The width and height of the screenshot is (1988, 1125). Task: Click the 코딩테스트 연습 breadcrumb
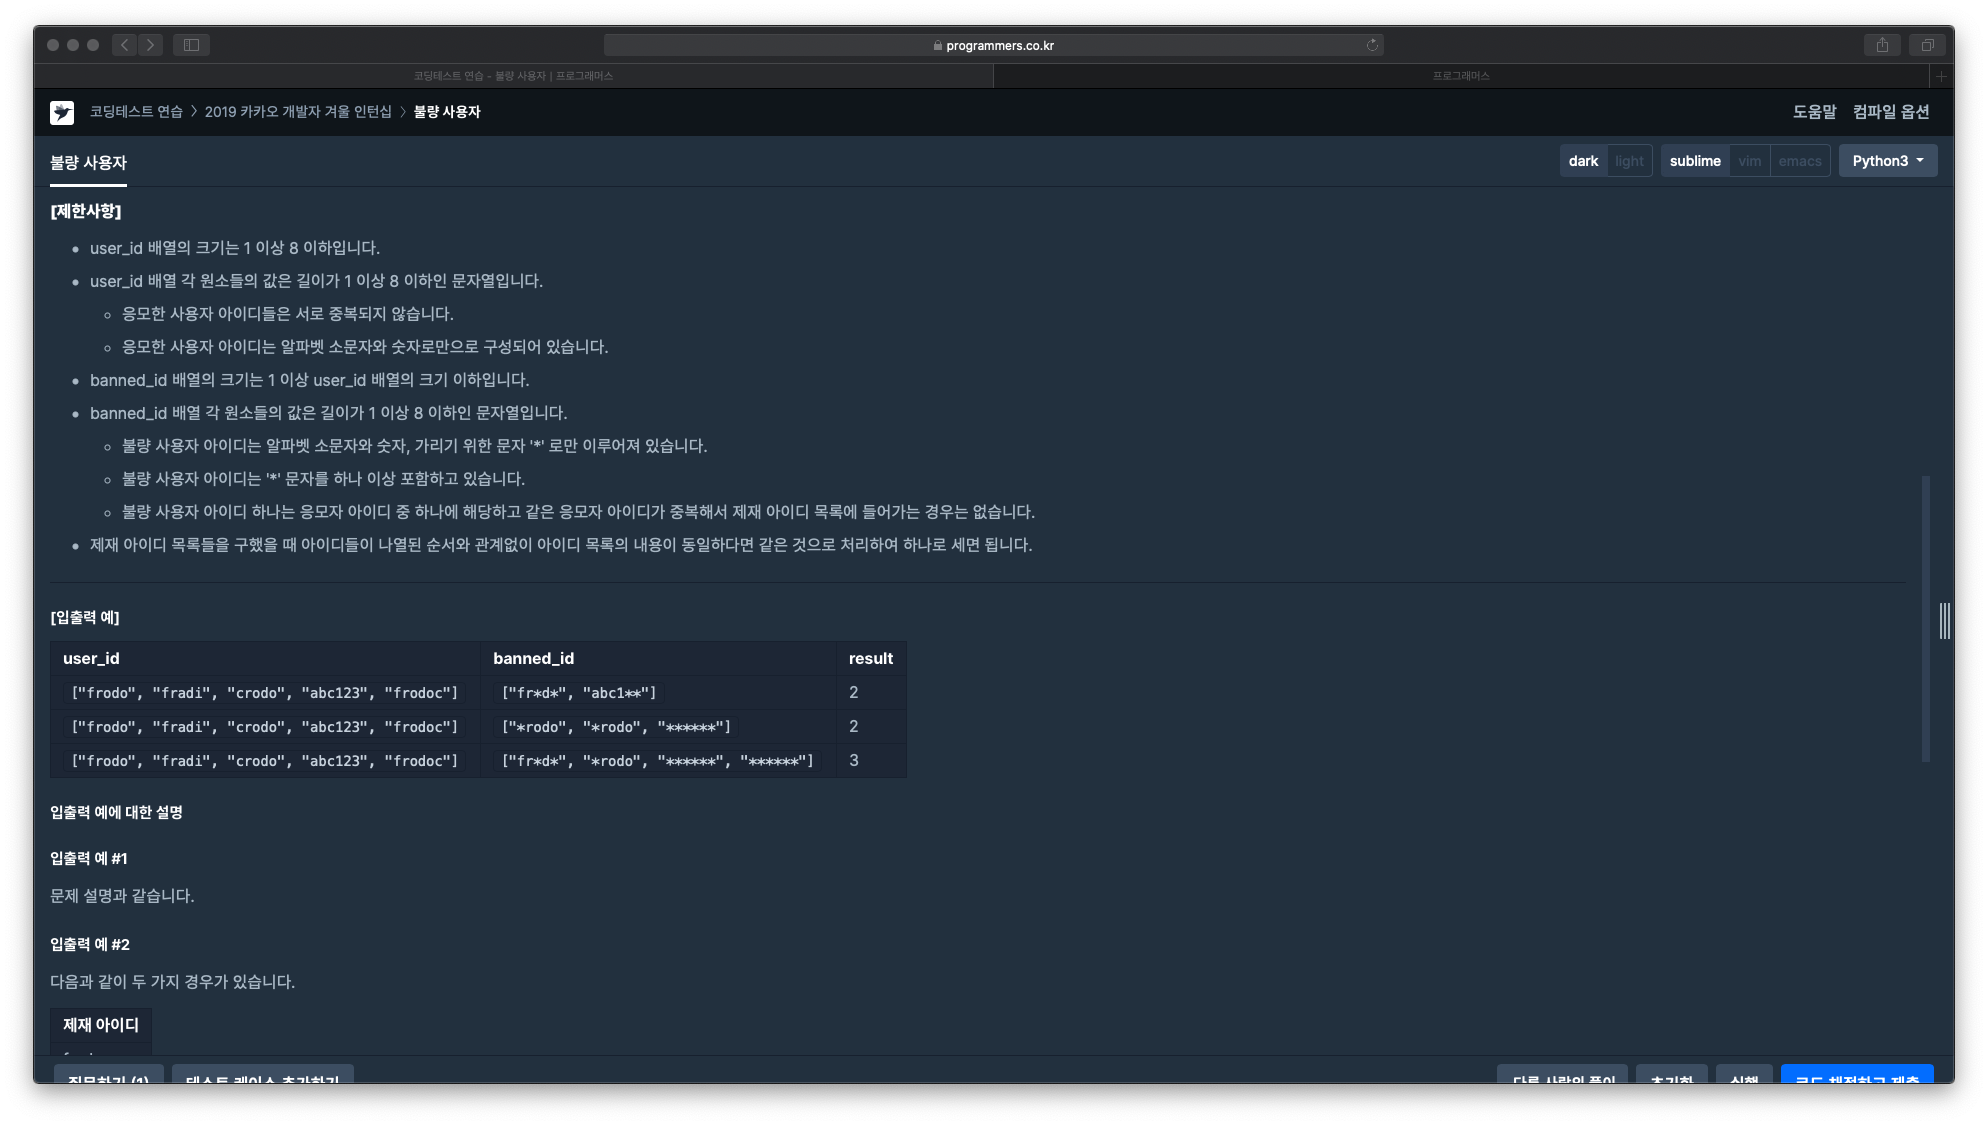point(136,112)
